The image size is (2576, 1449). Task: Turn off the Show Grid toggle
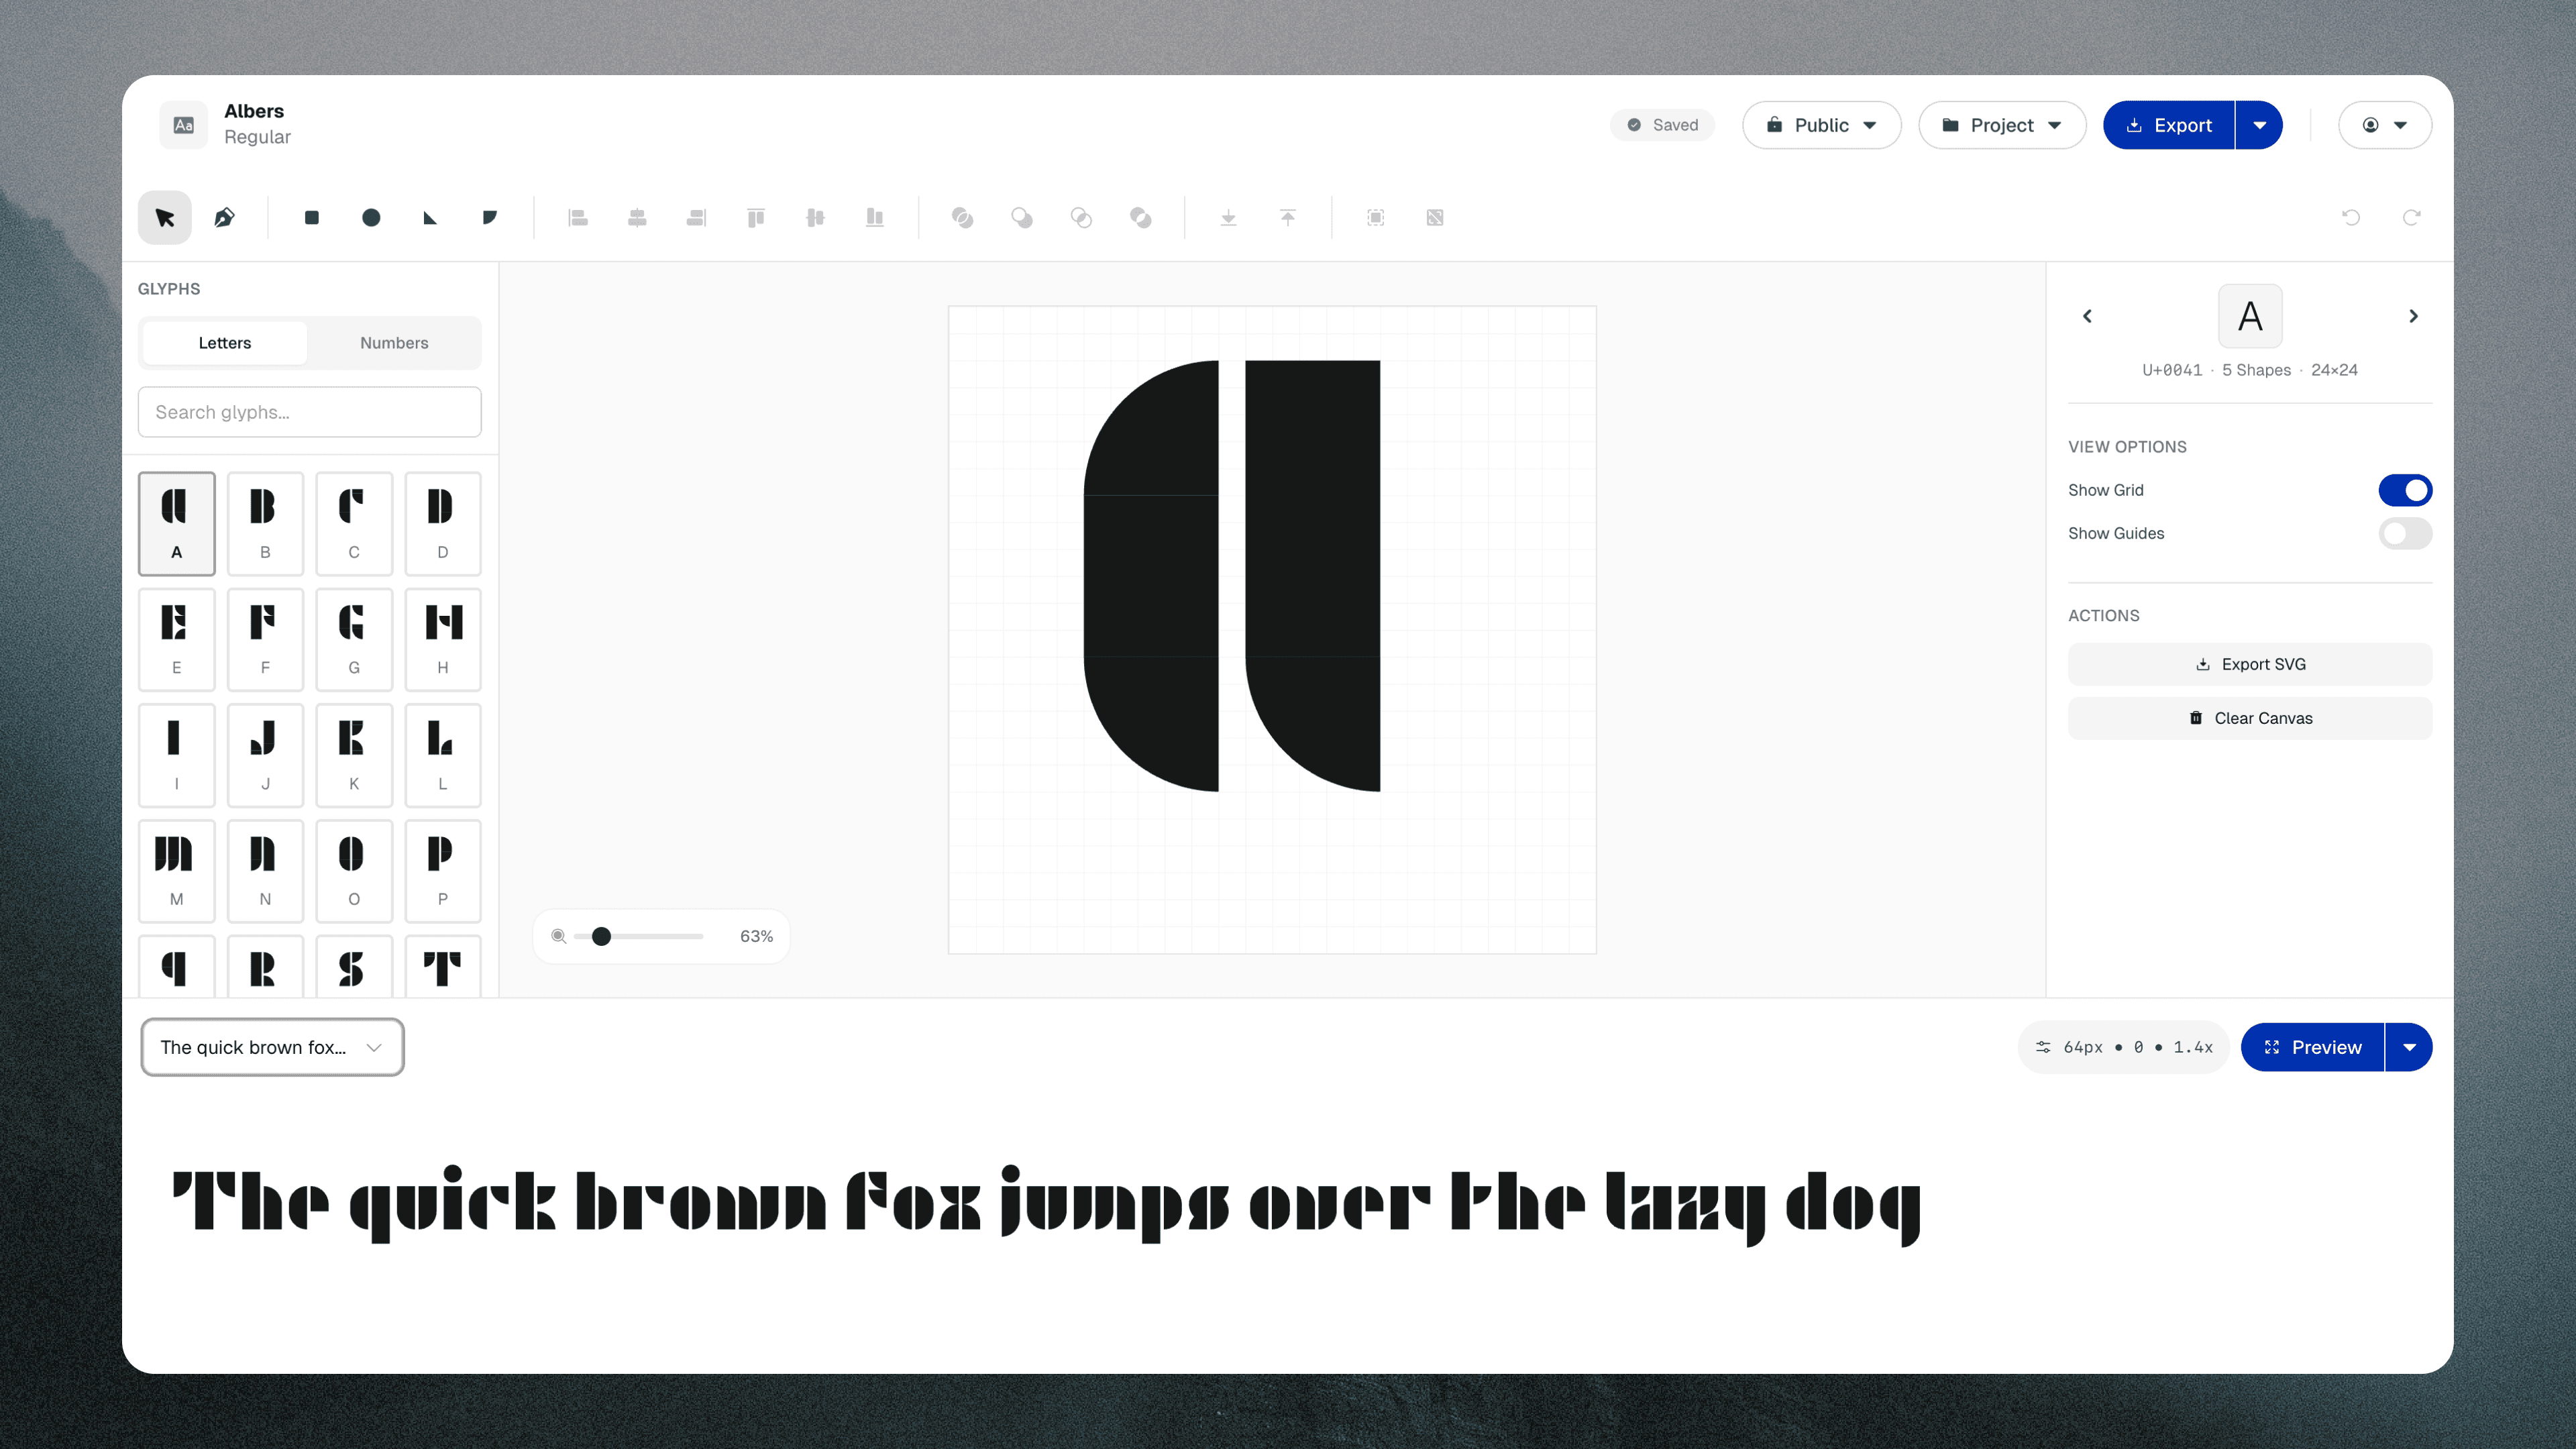click(2404, 490)
